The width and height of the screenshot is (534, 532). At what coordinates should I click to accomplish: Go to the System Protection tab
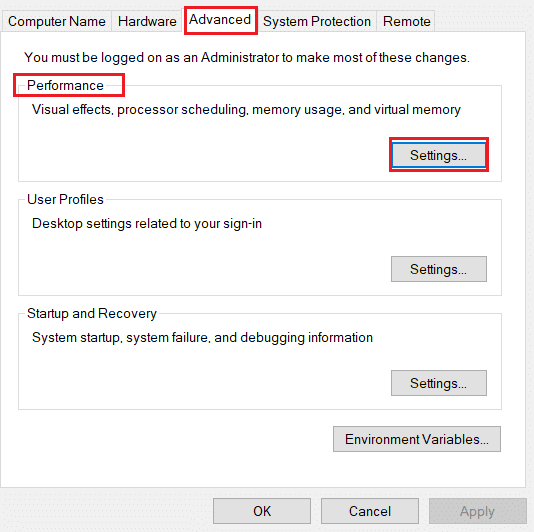(316, 21)
